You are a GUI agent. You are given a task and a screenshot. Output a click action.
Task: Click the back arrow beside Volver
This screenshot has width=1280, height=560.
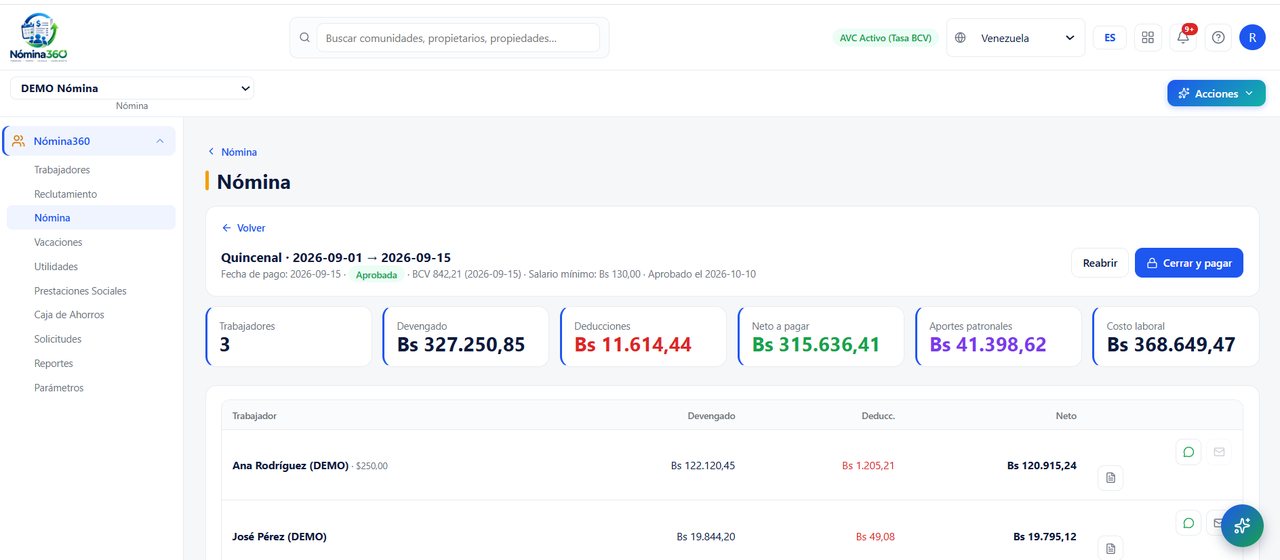pos(227,228)
